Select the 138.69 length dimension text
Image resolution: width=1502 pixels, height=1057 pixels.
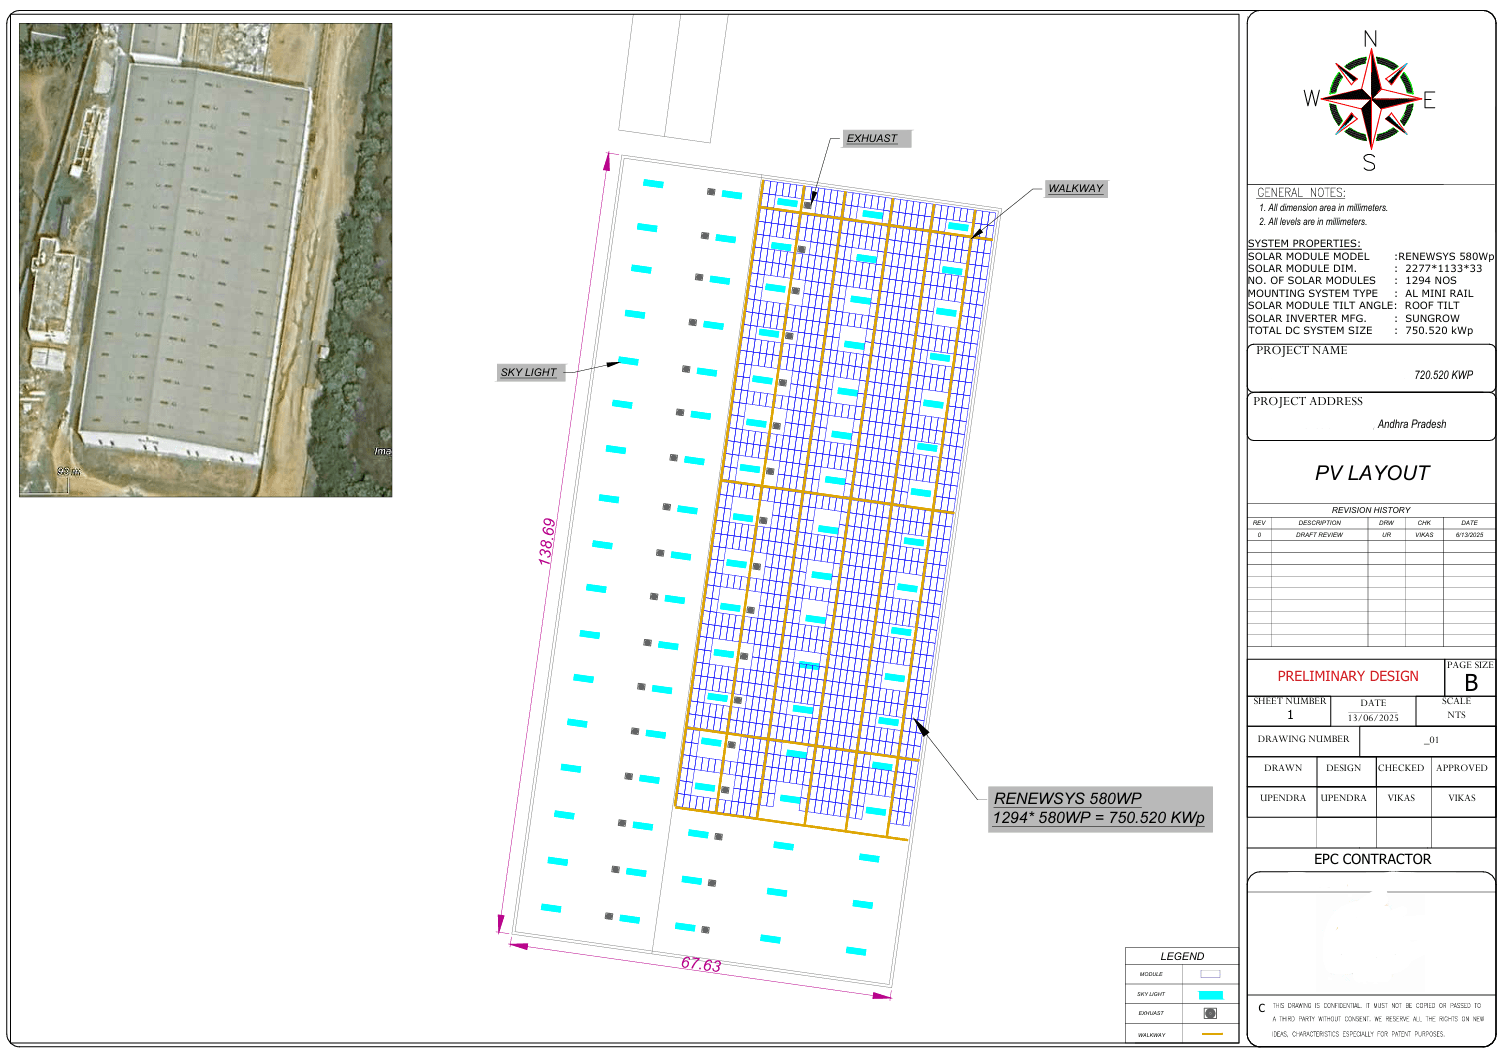546,542
